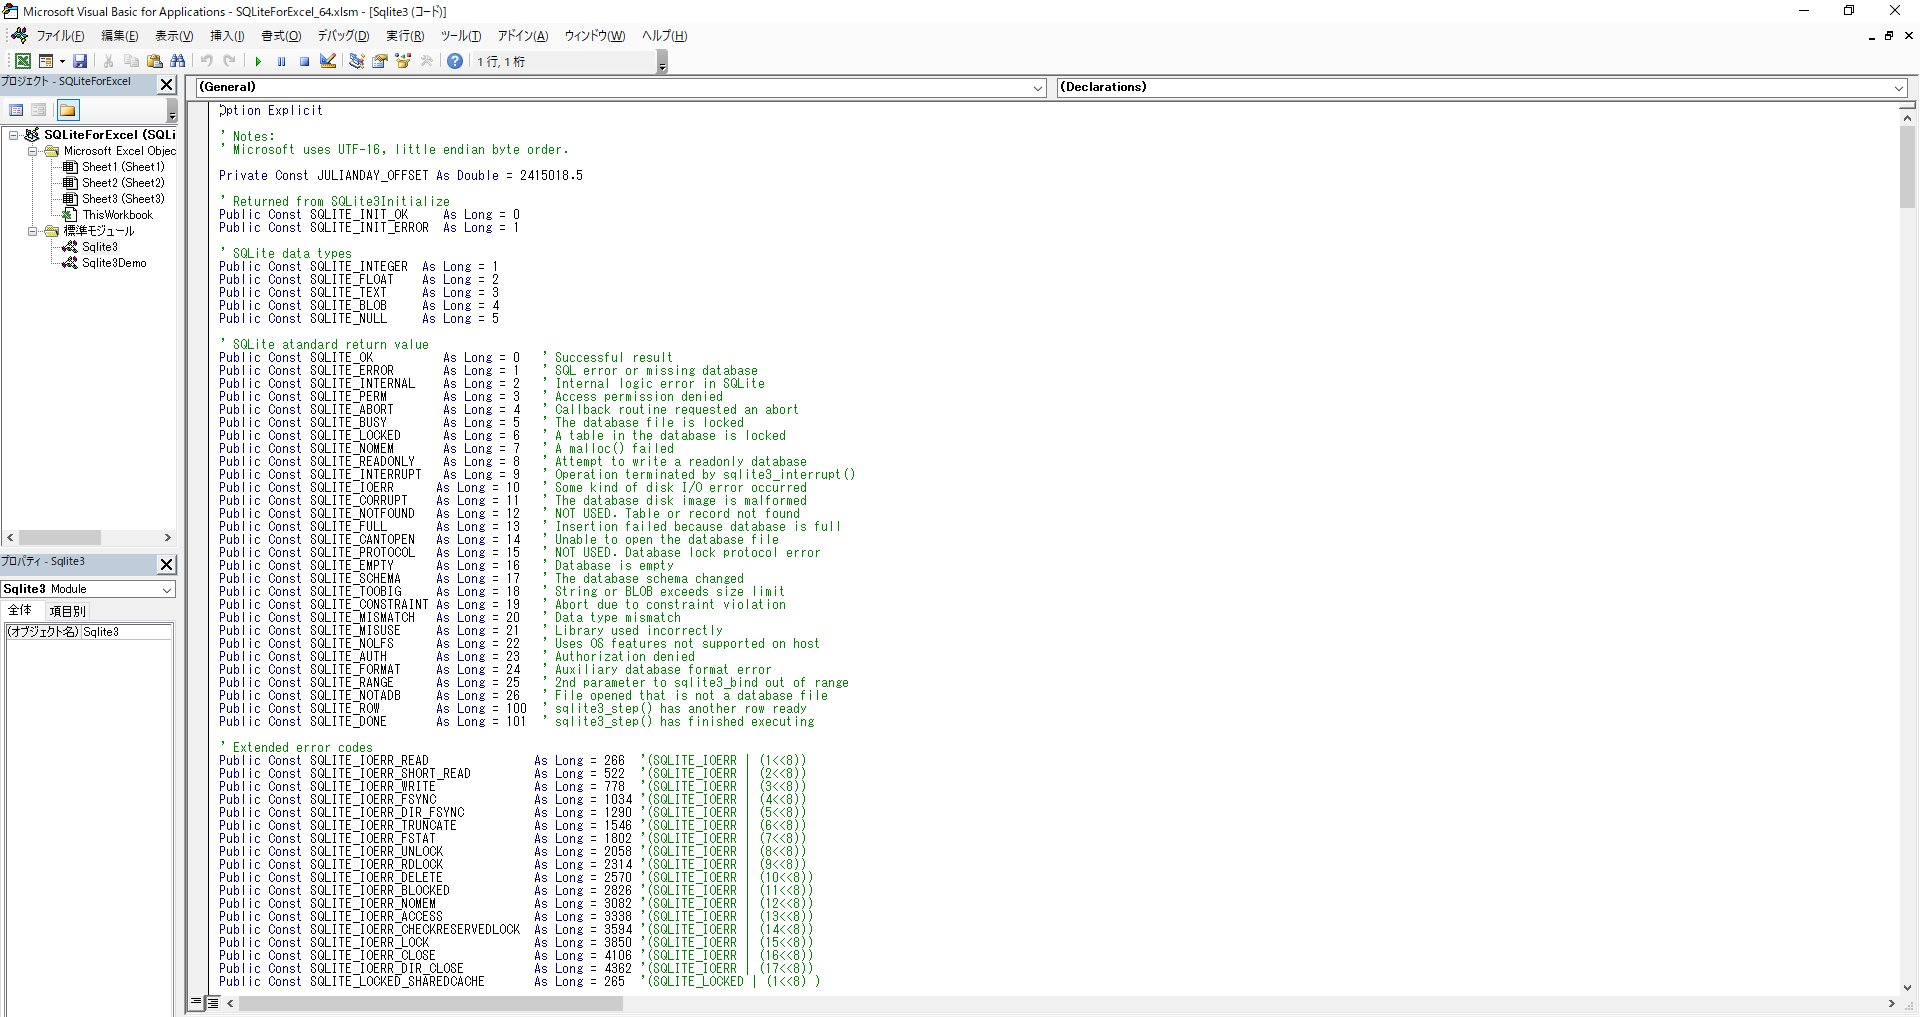Open the Sqlite3 Module object dropdown
This screenshot has height=1017, width=1920.
tap(167, 590)
